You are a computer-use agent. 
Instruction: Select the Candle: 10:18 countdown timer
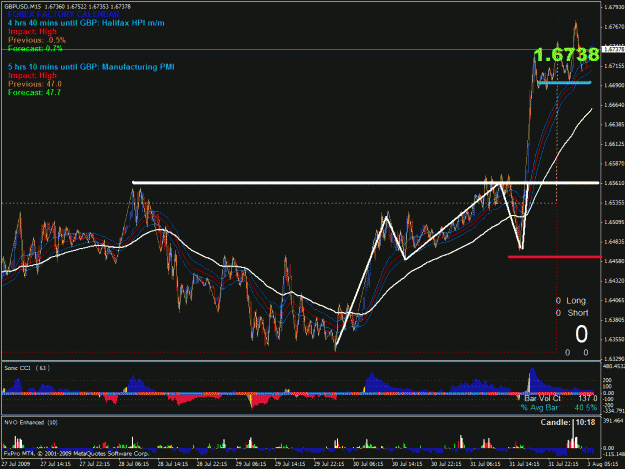[x=568, y=422]
